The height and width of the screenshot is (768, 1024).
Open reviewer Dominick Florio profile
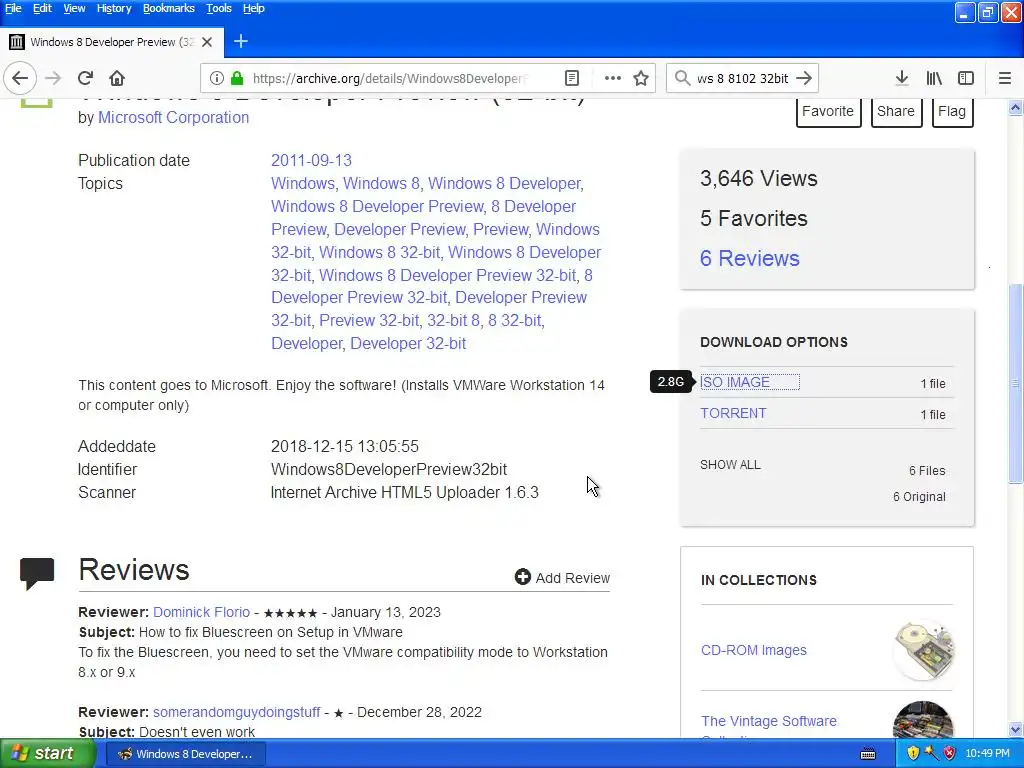(201, 613)
